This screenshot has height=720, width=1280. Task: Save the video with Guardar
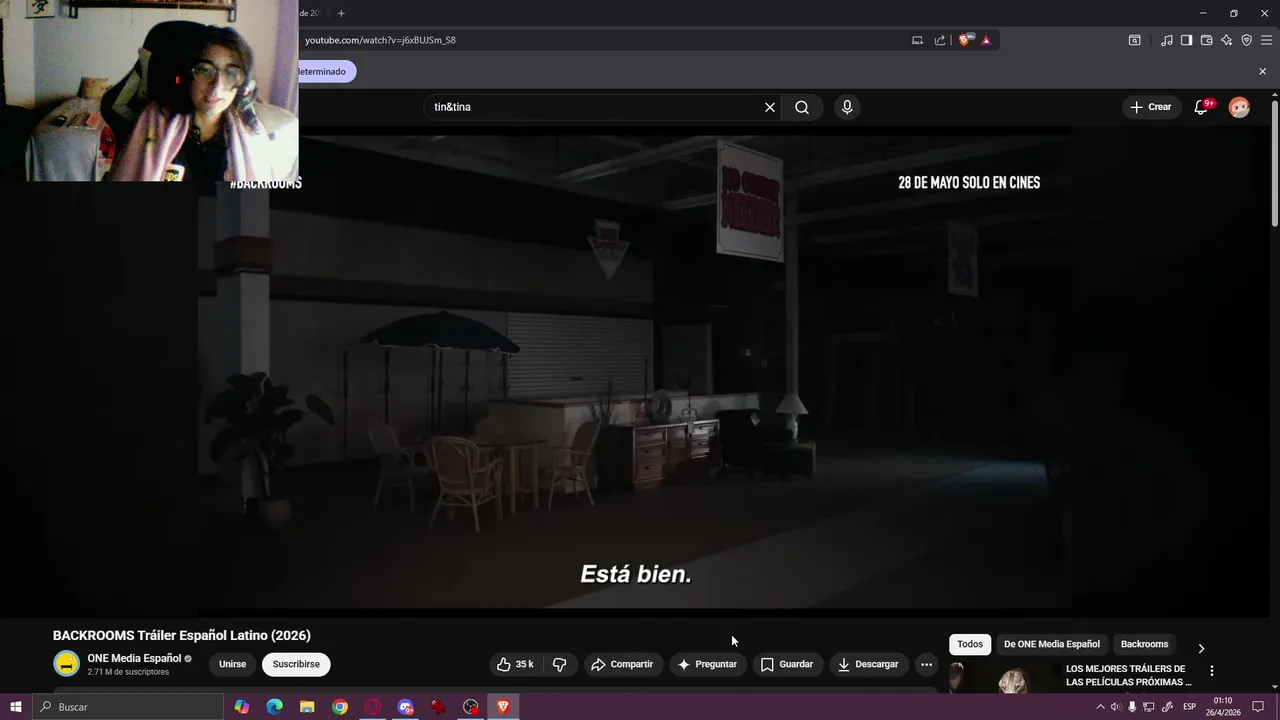[x=787, y=664]
